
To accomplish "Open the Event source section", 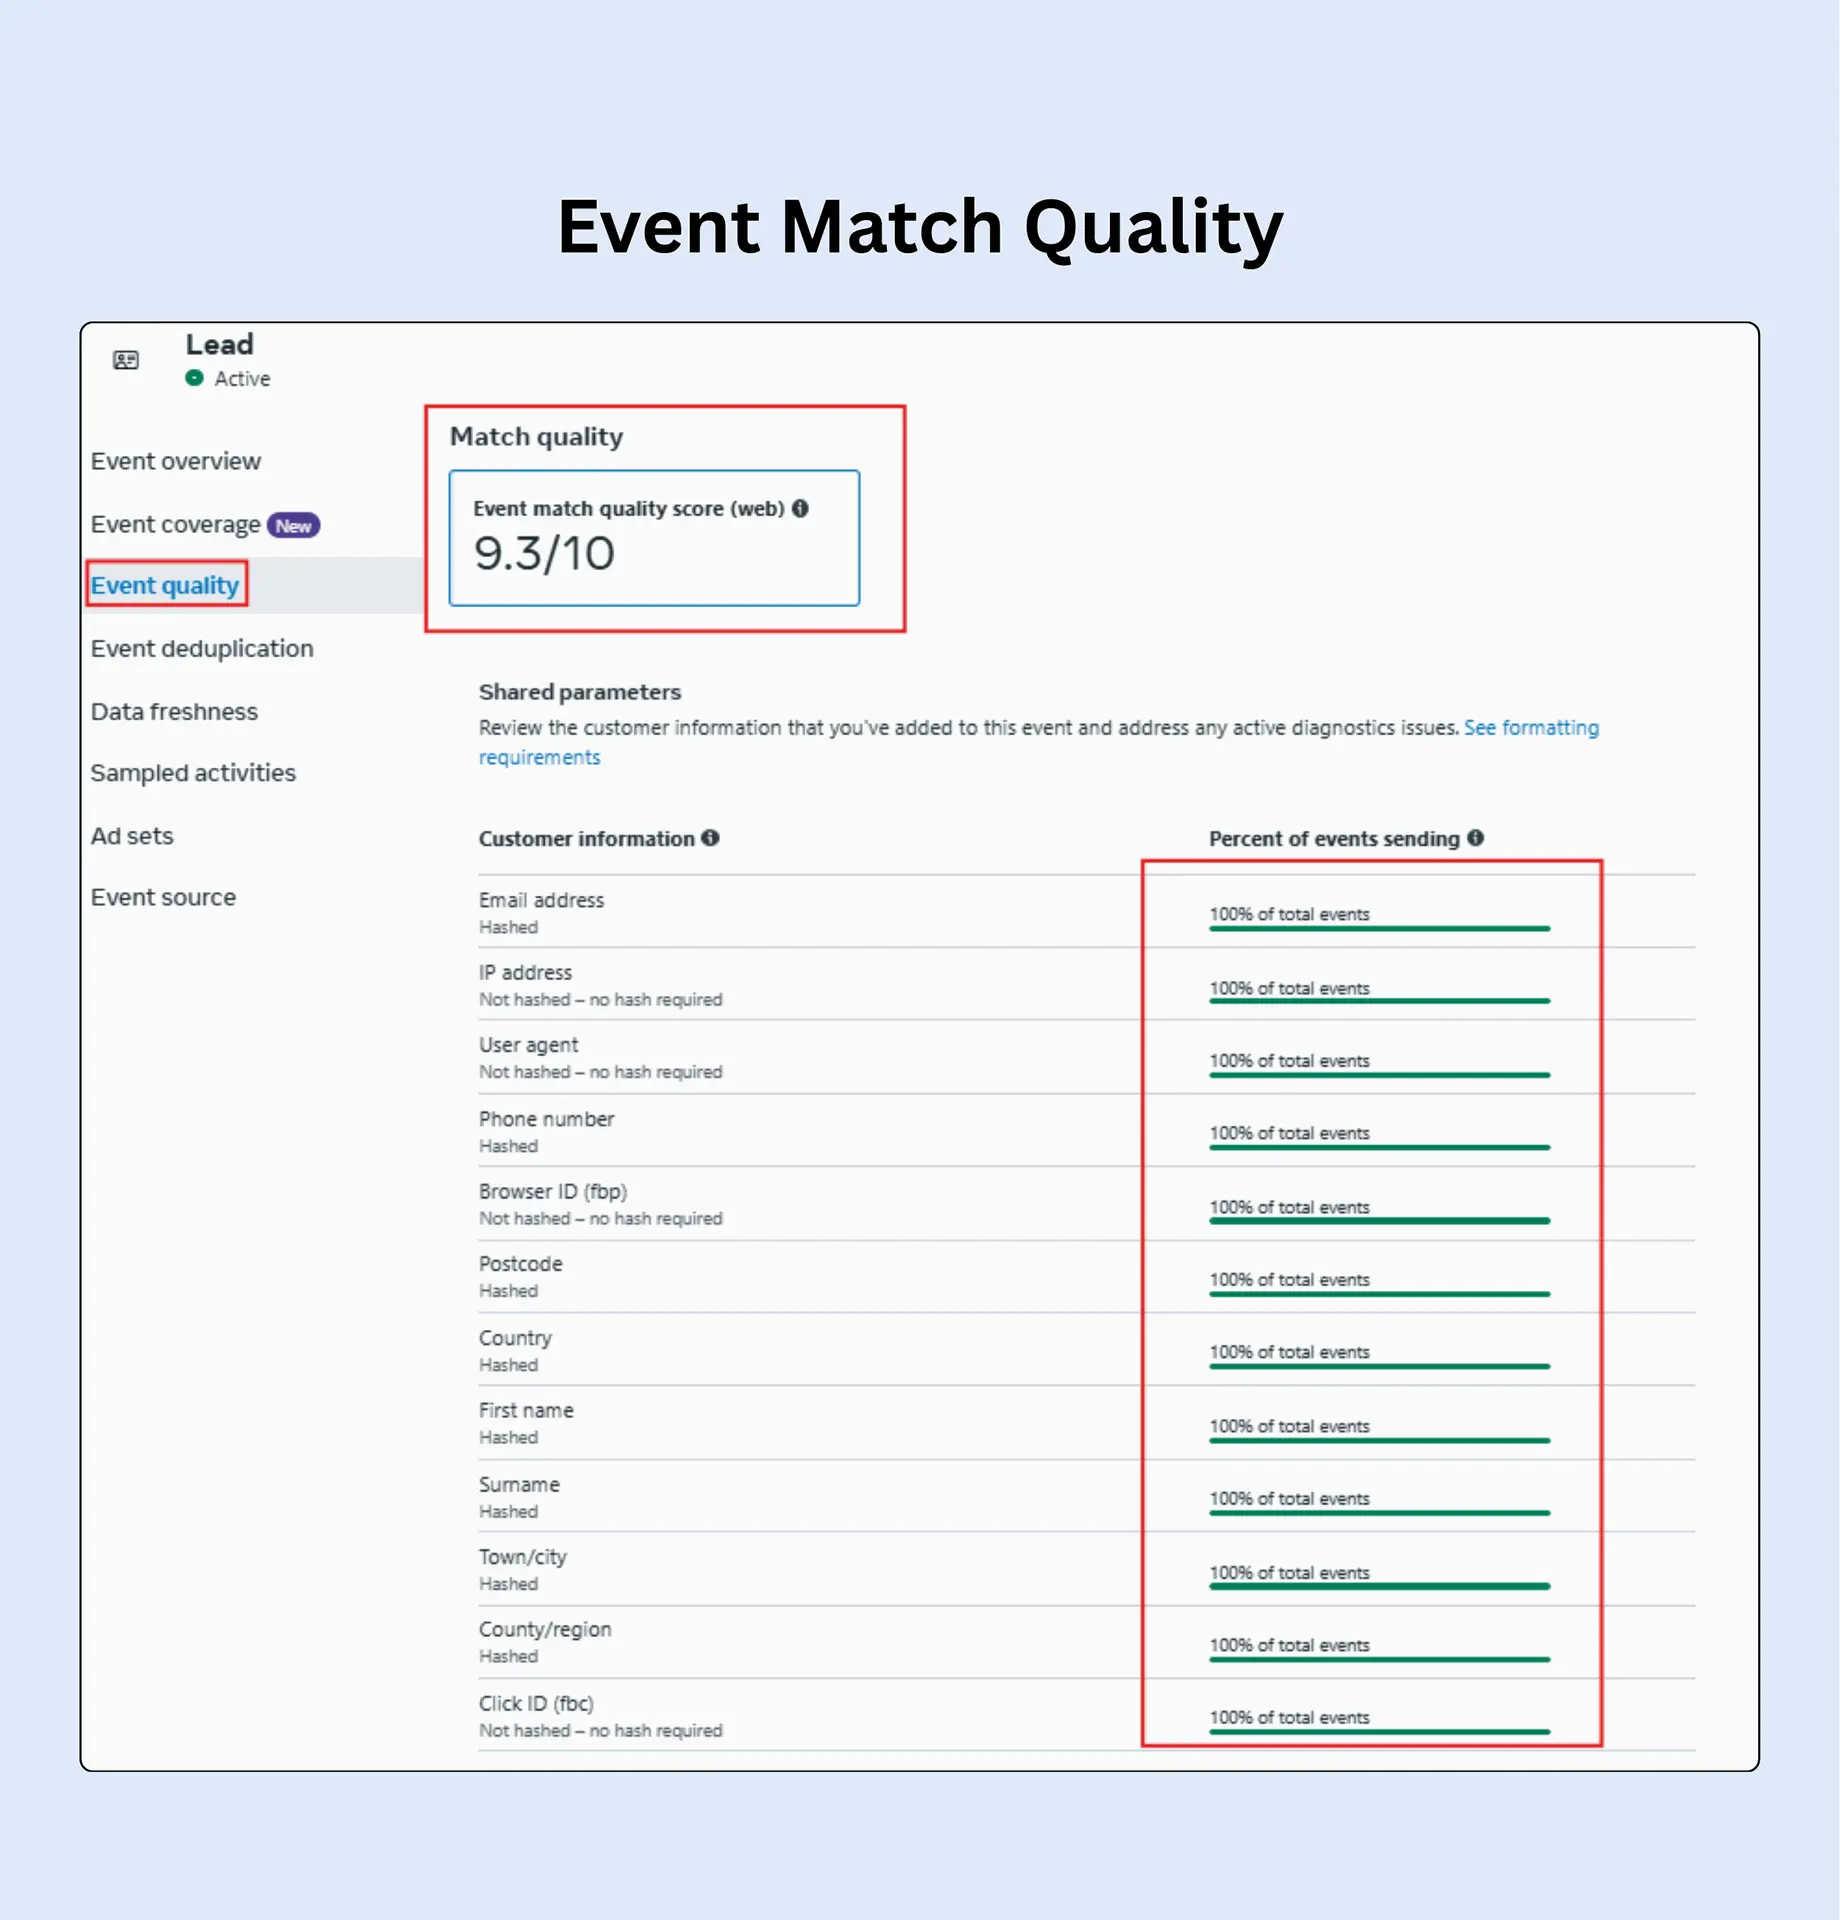I will (x=163, y=898).
